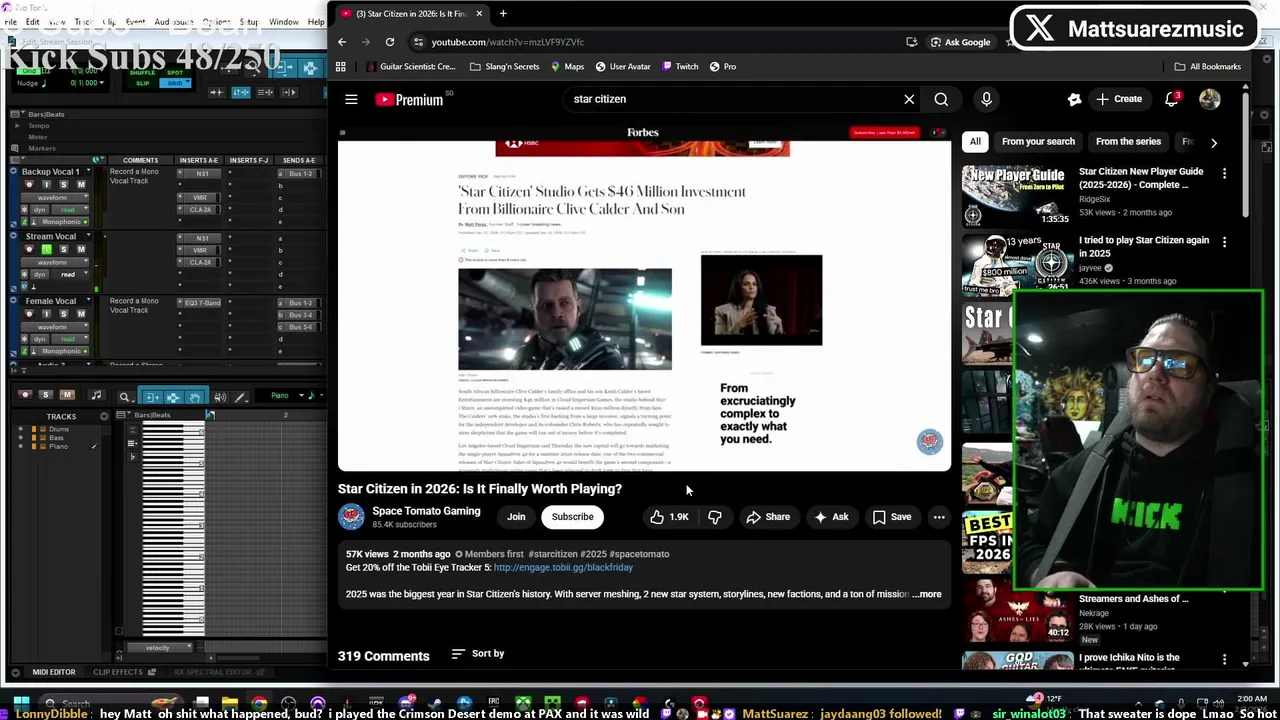
Task: Select Shuffle edit mode in Pro Tools
Action: pyautogui.click(x=142, y=73)
